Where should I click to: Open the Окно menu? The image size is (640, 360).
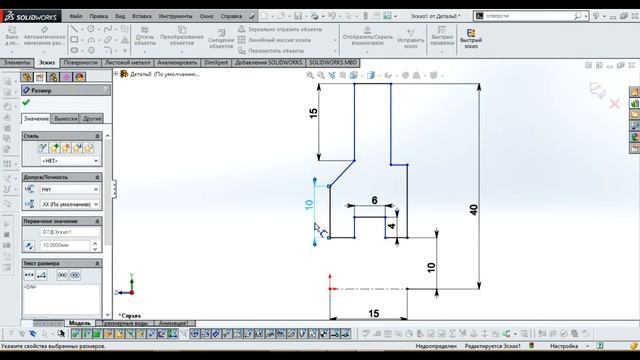207,16
